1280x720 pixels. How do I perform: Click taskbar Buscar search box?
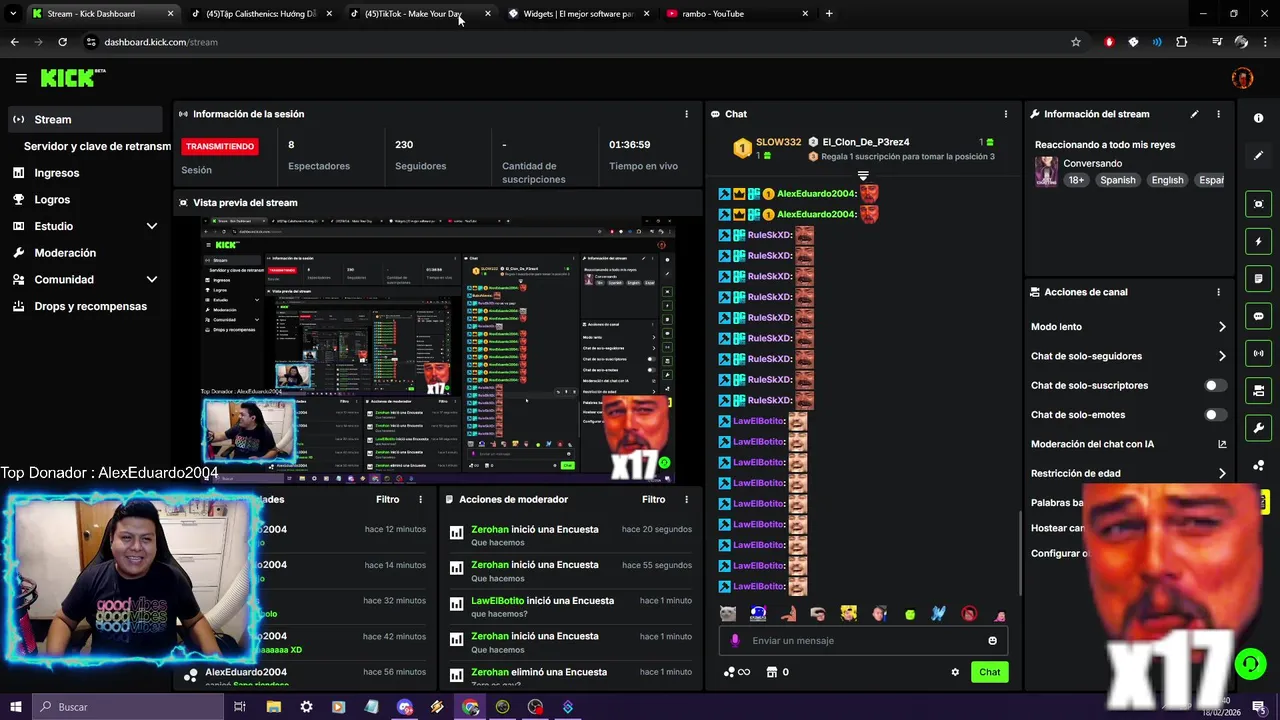point(128,707)
